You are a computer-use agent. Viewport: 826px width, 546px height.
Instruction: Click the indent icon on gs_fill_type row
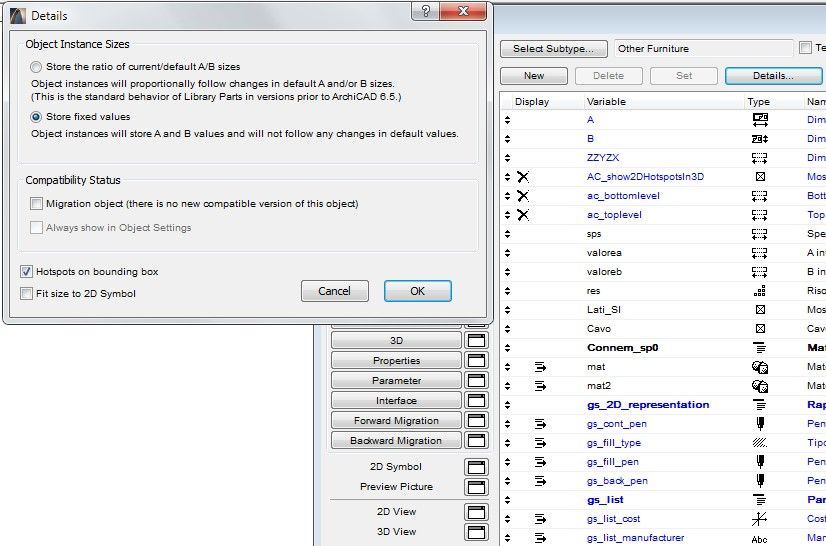click(x=540, y=443)
